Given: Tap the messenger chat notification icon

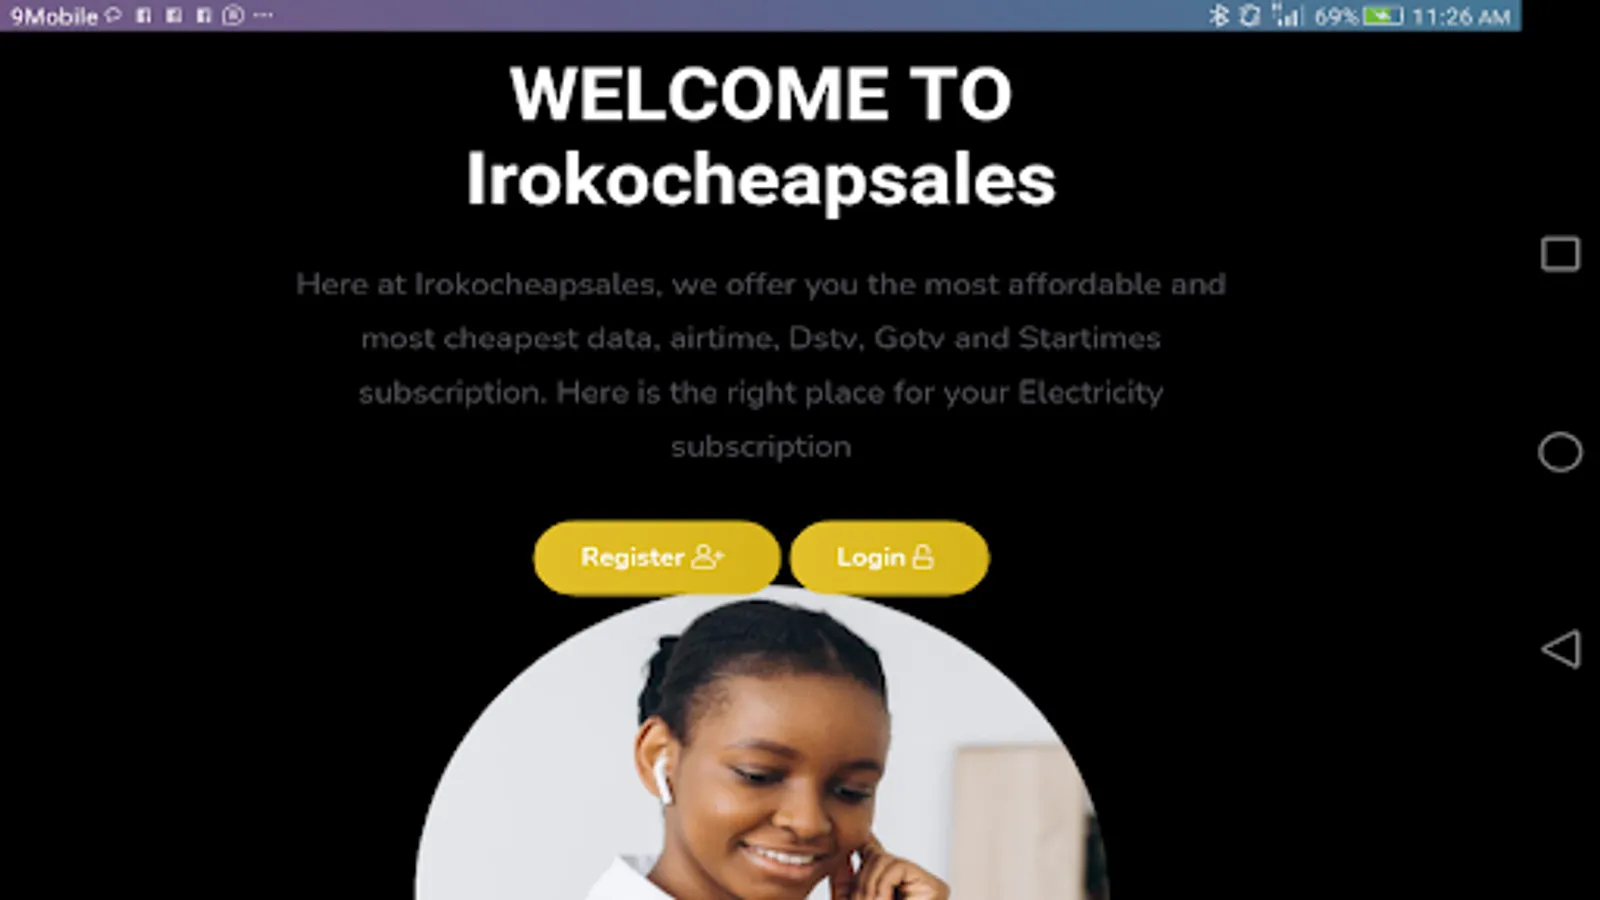Looking at the screenshot, I should click(113, 15).
